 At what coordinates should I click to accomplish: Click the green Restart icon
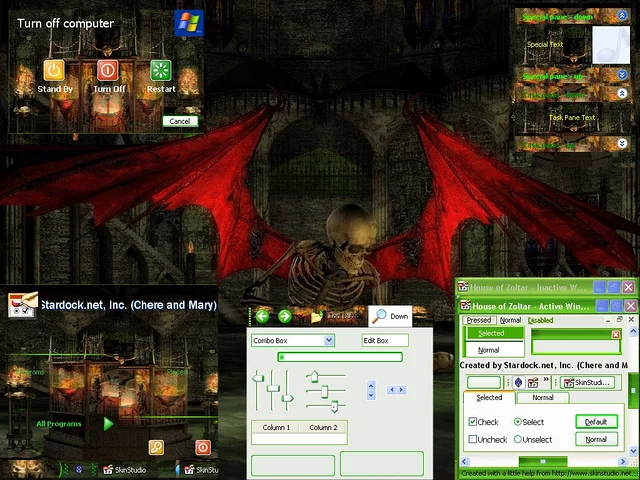pos(160,71)
